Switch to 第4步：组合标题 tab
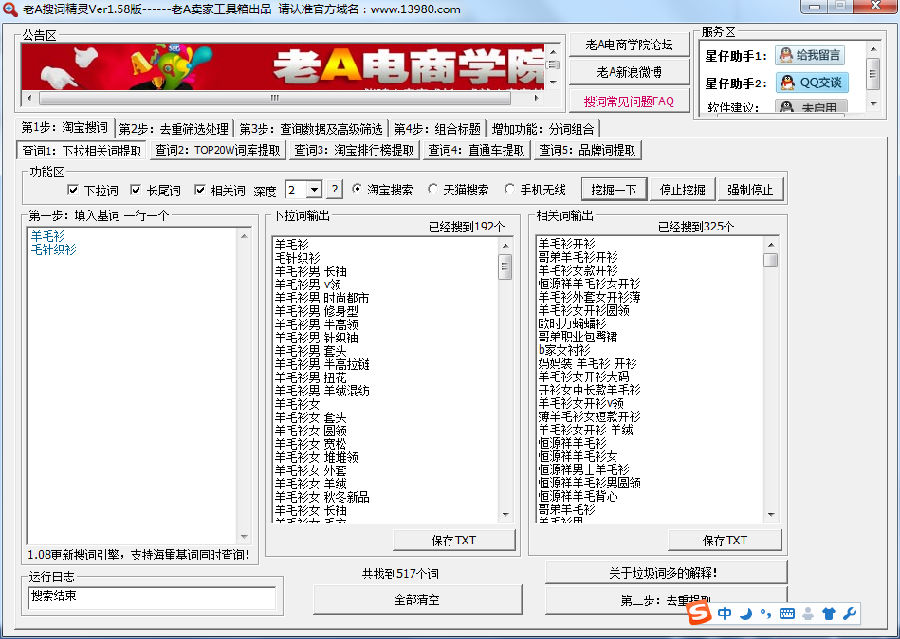This screenshot has height=639, width=900. pyautogui.click(x=437, y=129)
